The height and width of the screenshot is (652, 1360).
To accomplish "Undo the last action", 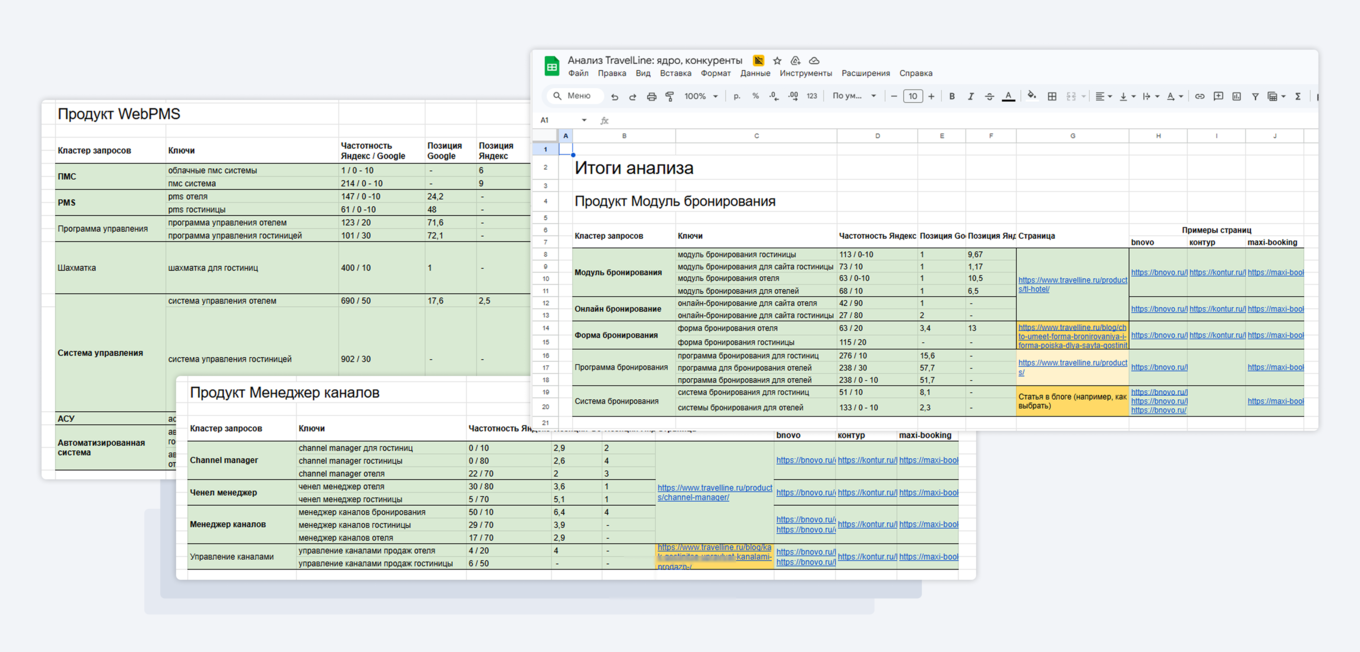I will point(614,97).
